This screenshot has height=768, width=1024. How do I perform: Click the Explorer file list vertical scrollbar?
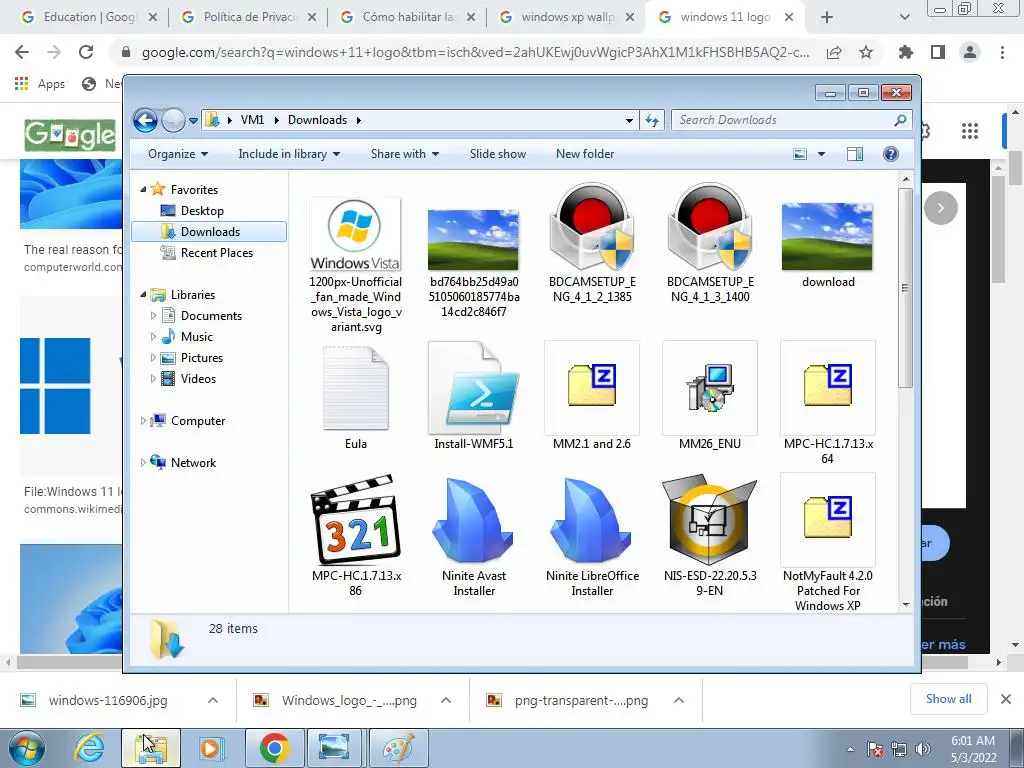coord(904,287)
